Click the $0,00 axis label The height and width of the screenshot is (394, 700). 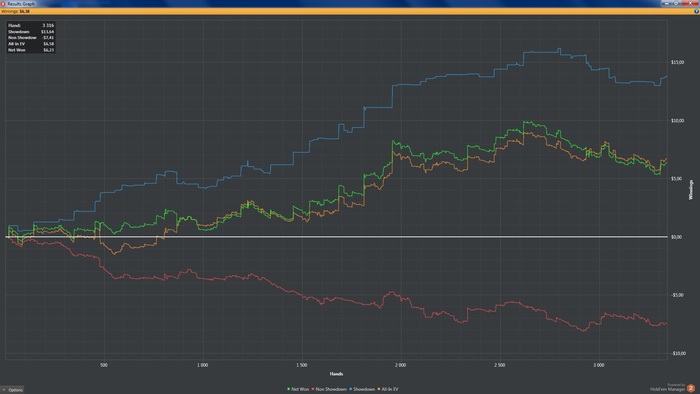click(x=676, y=237)
